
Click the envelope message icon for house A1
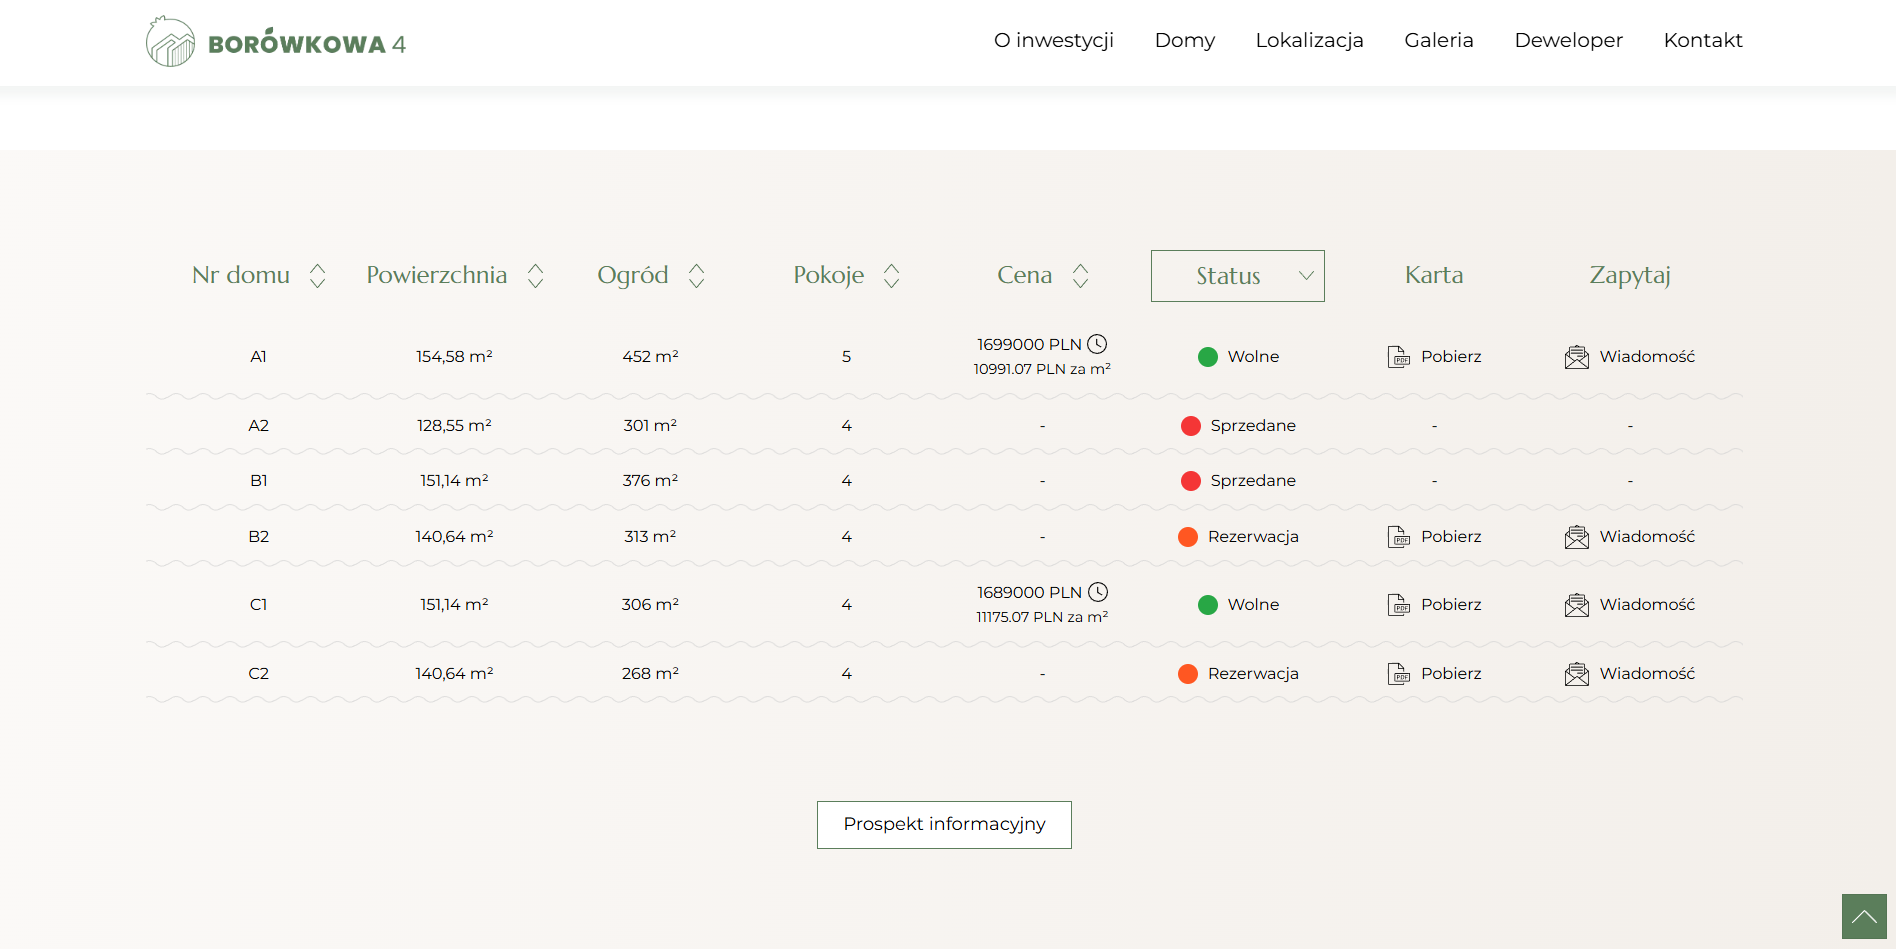point(1577,357)
